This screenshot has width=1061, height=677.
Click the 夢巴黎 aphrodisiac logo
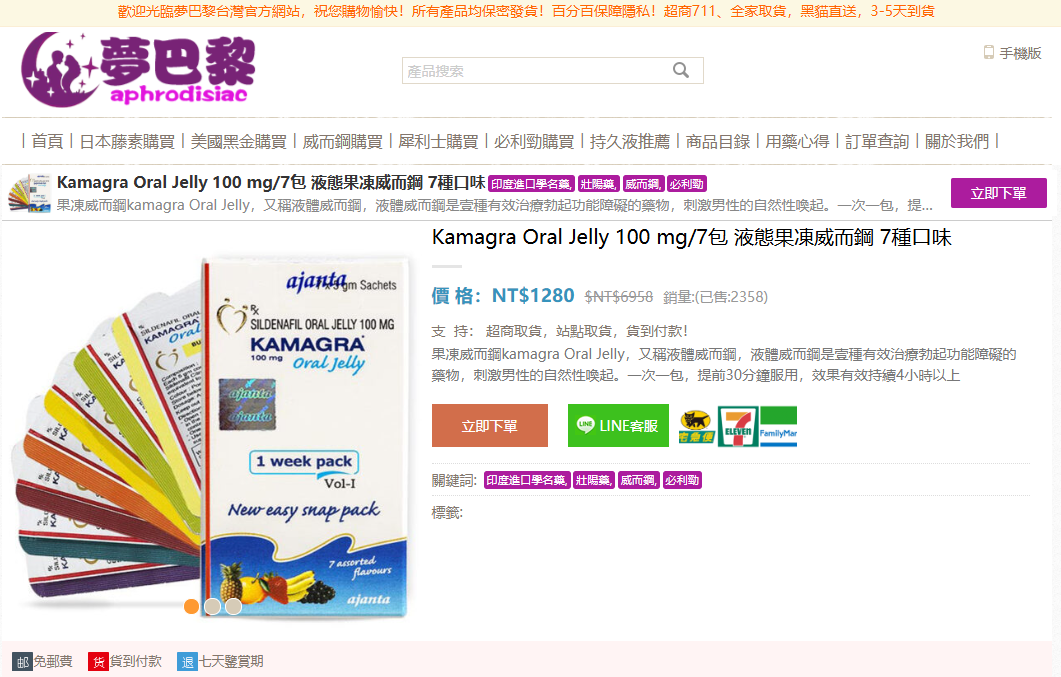point(138,70)
